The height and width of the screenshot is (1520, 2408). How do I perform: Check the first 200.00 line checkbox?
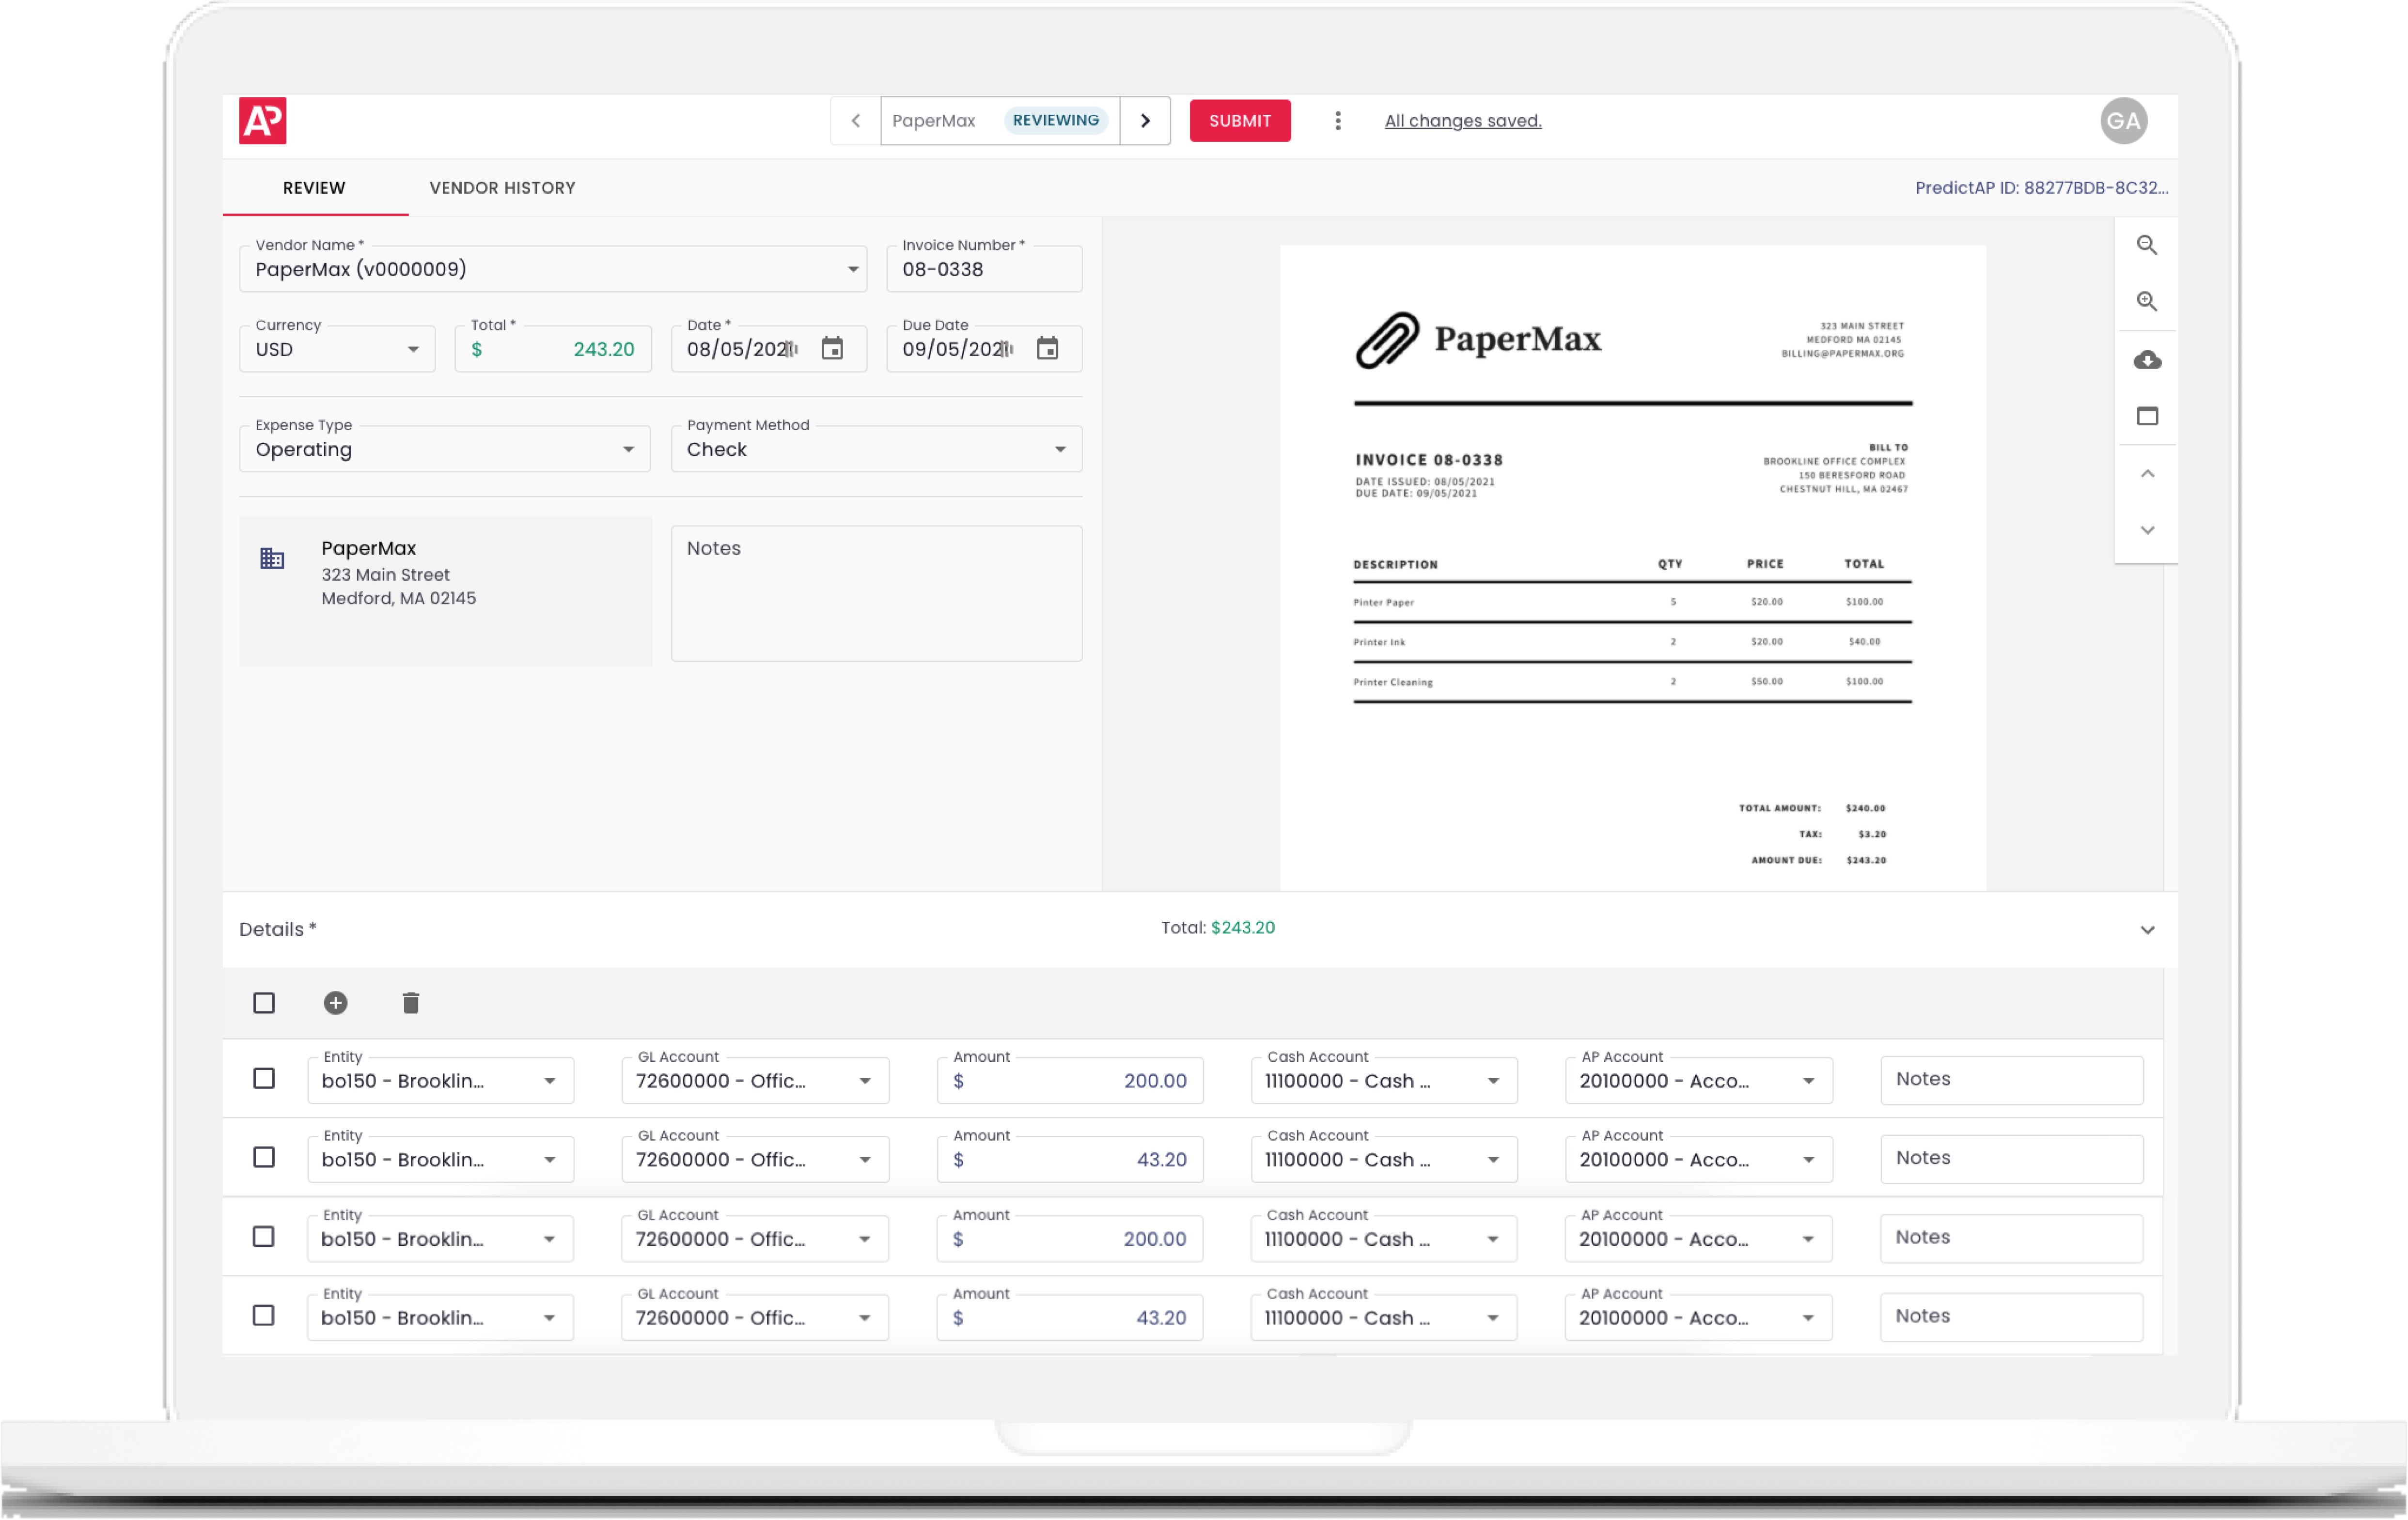click(x=264, y=1079)
